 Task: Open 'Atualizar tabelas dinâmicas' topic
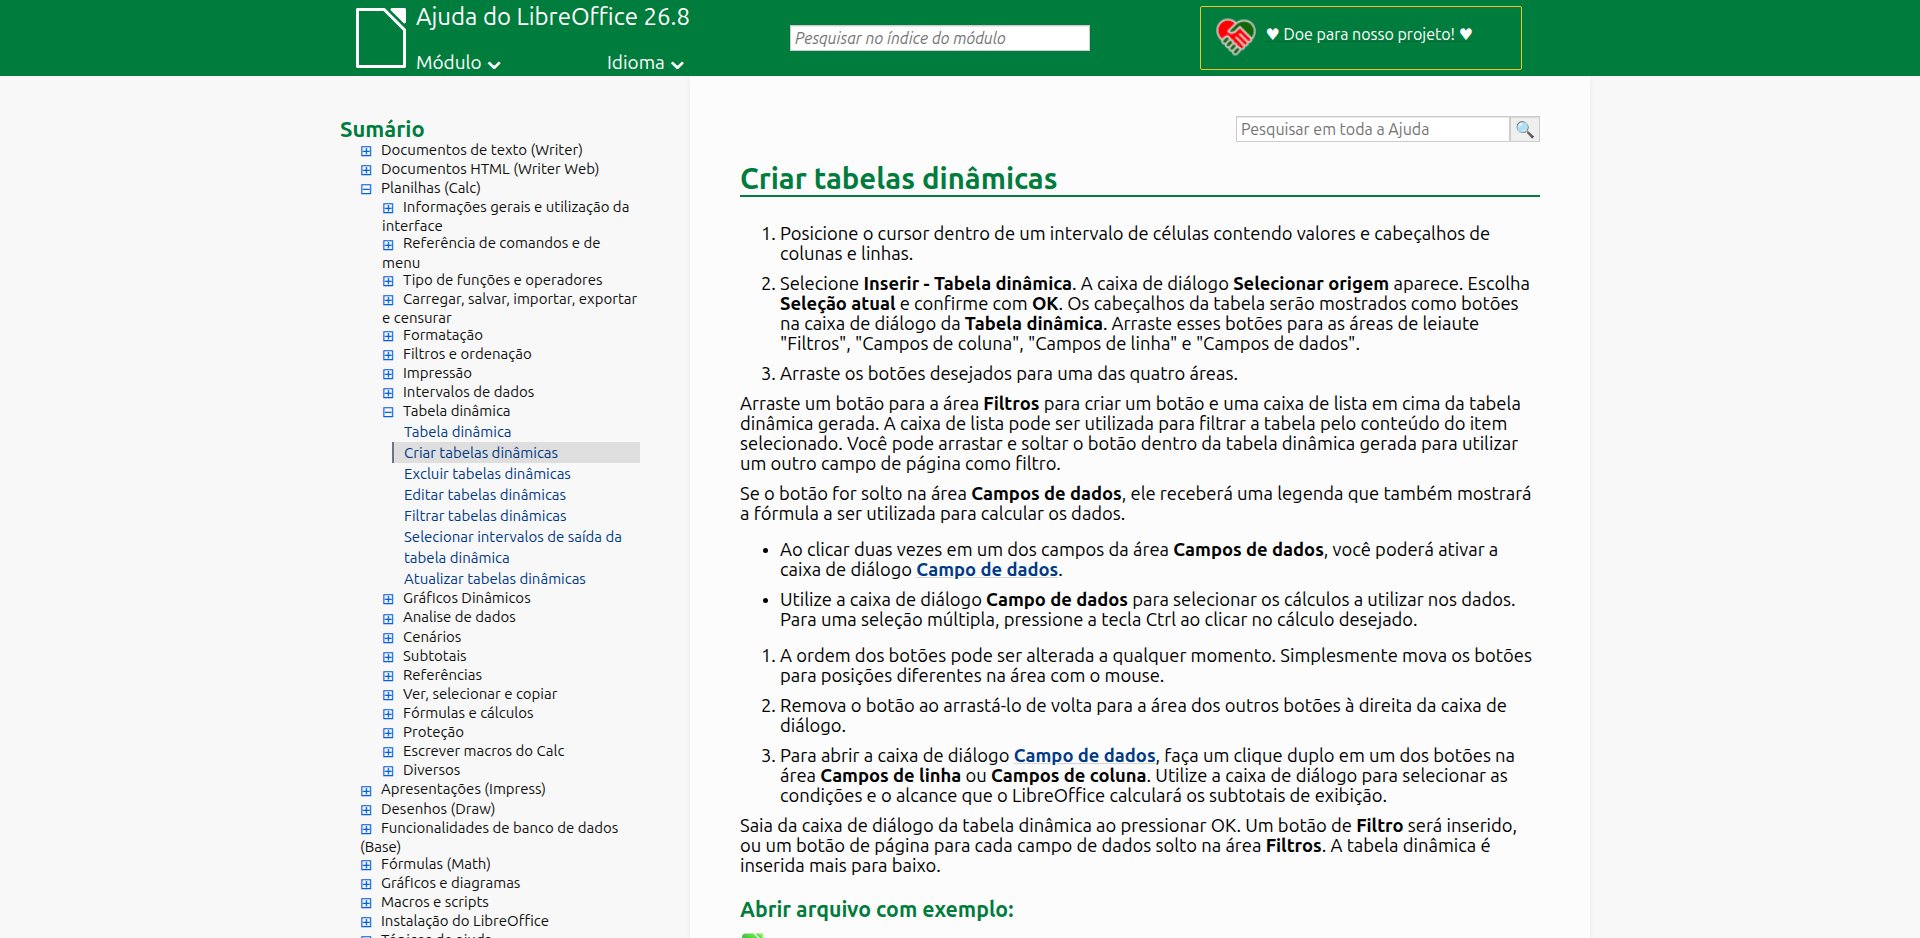pyautogui.click(x=495, y=579)
